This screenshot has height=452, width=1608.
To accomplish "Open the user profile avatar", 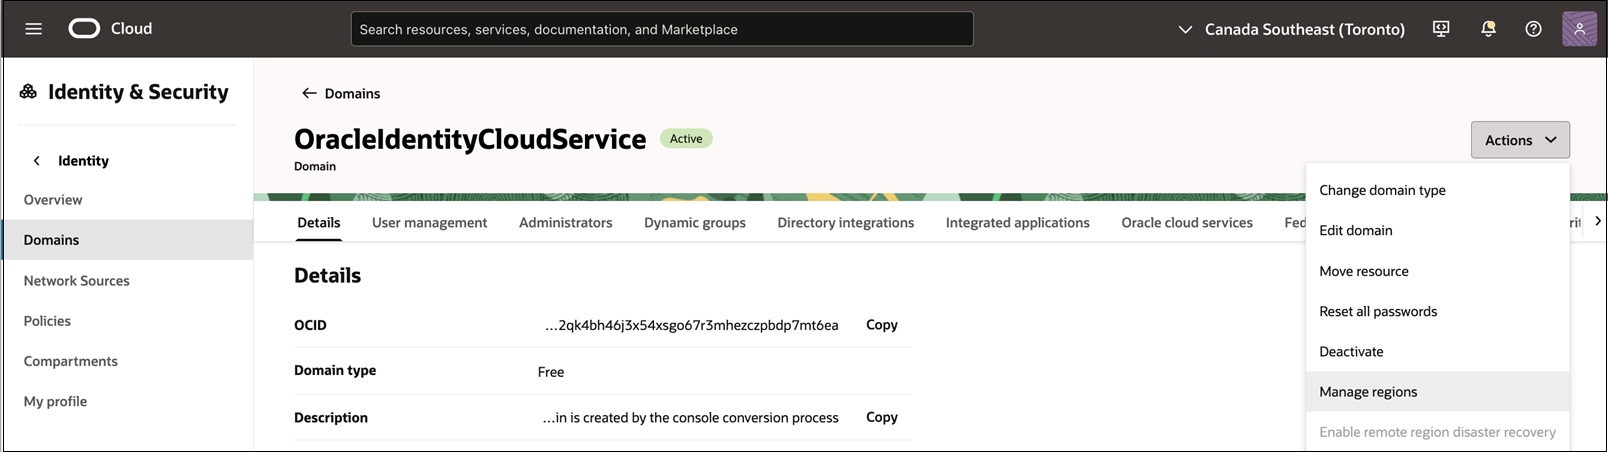I will click(x=1579, y=29).
